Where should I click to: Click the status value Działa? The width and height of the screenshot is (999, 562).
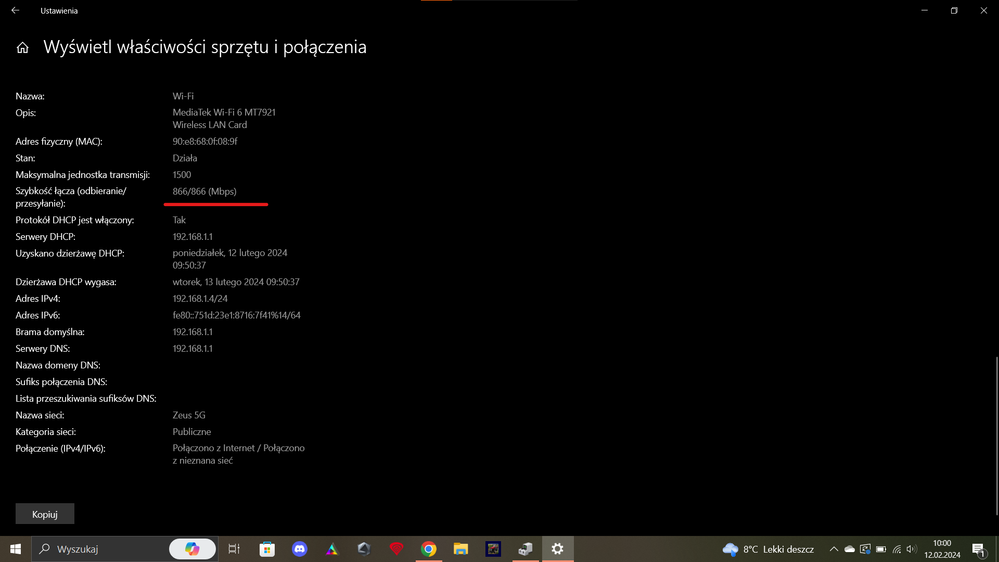point(185,158)
